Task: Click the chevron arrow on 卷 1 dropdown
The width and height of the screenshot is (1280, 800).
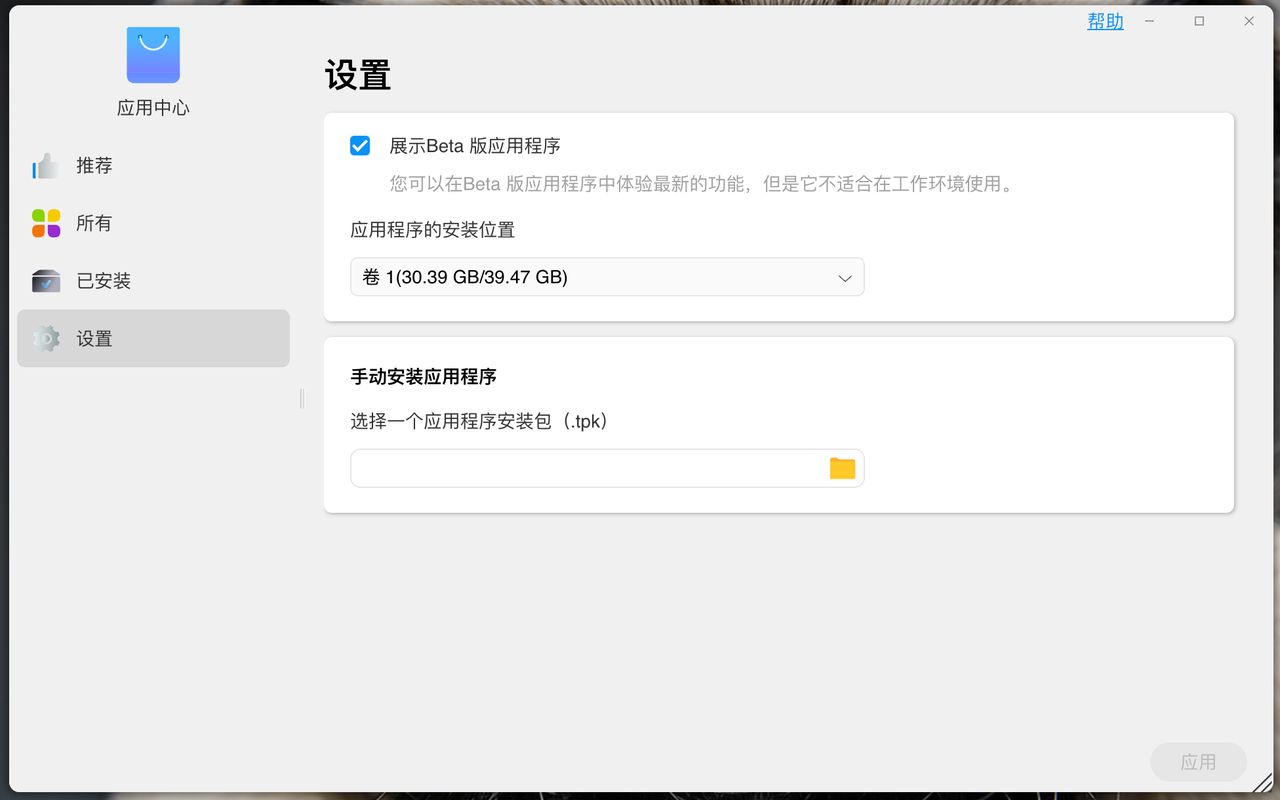Action: 845,278
